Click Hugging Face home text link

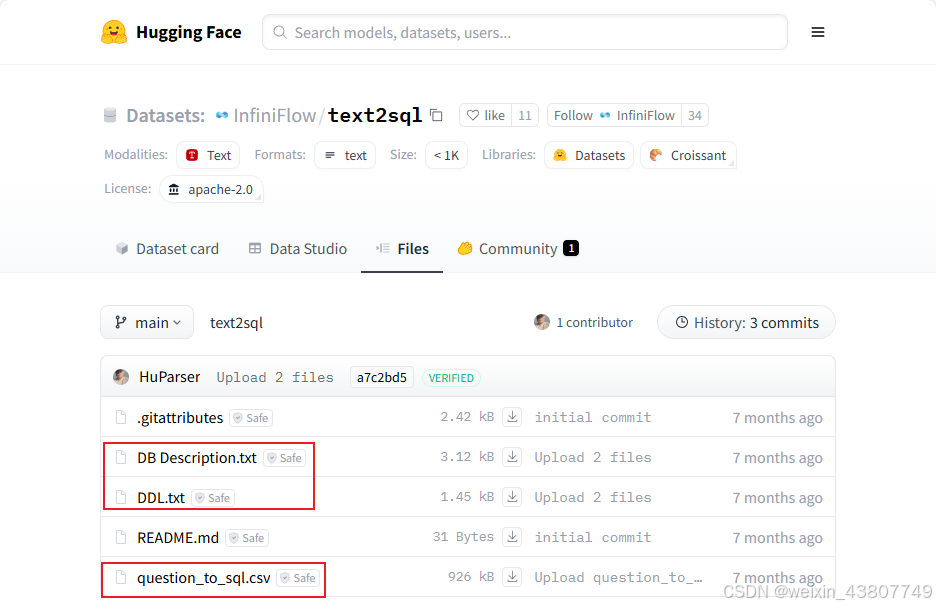coord(189,32)
